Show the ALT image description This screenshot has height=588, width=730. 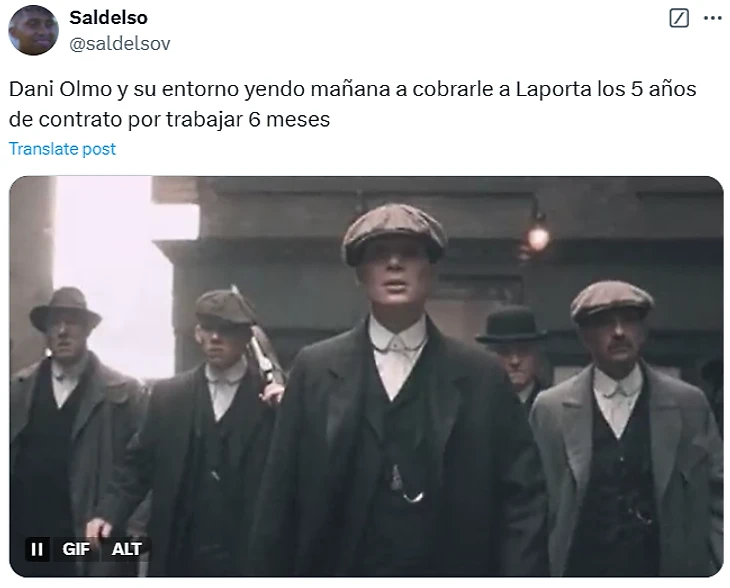pos(126,549)
